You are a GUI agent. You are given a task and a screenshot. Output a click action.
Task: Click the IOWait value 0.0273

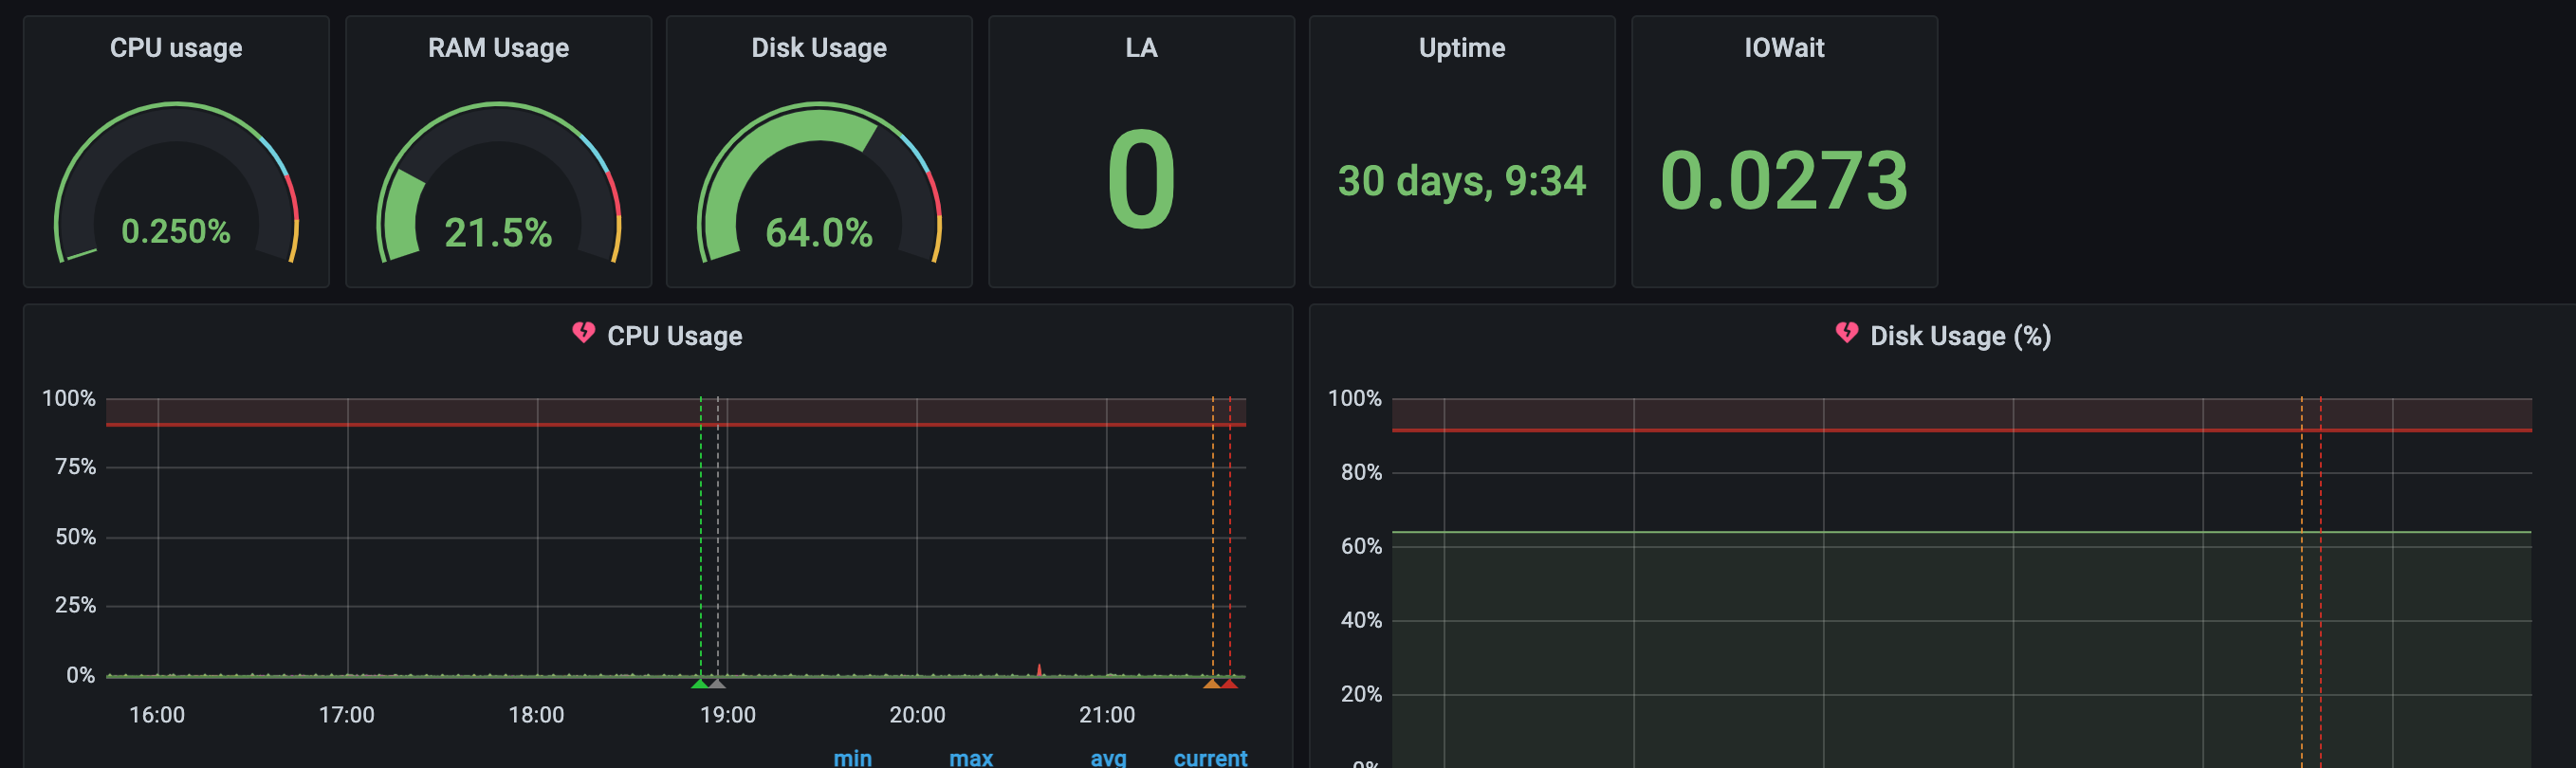pos(1784,181)
